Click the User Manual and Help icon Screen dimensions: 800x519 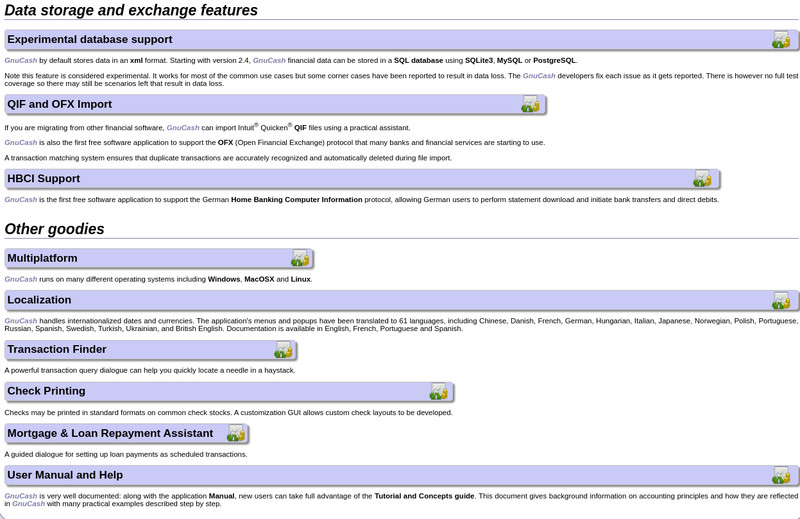[x=781, y=475]
